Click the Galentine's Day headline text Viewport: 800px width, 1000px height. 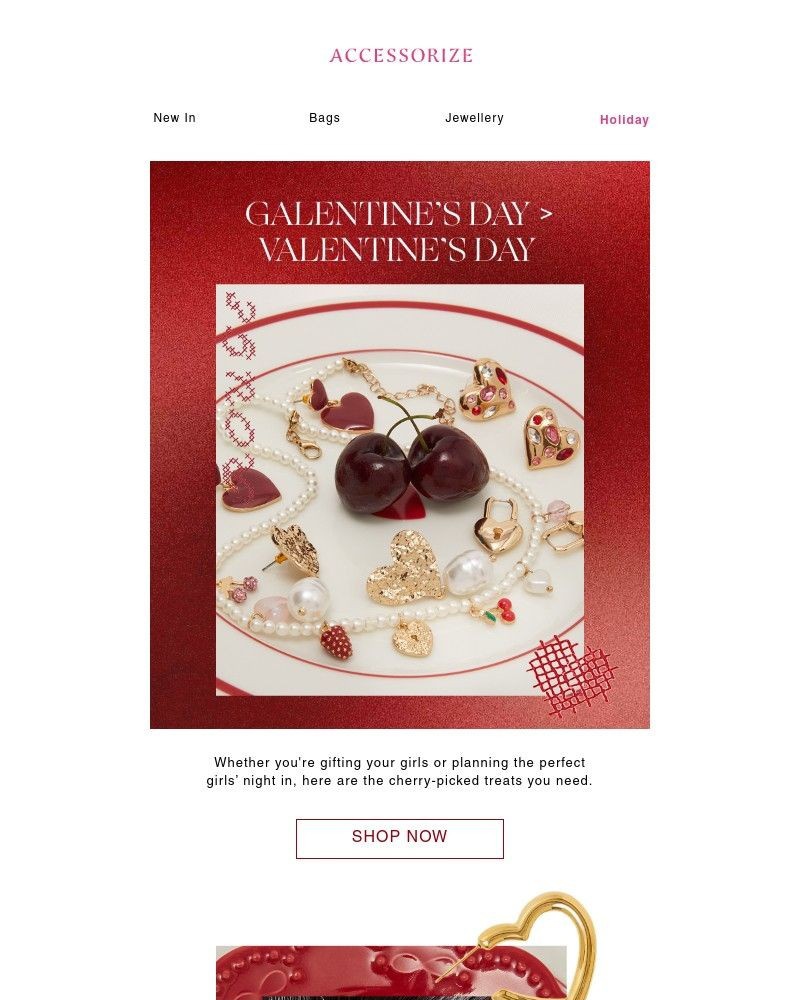(x=400, y=227)
